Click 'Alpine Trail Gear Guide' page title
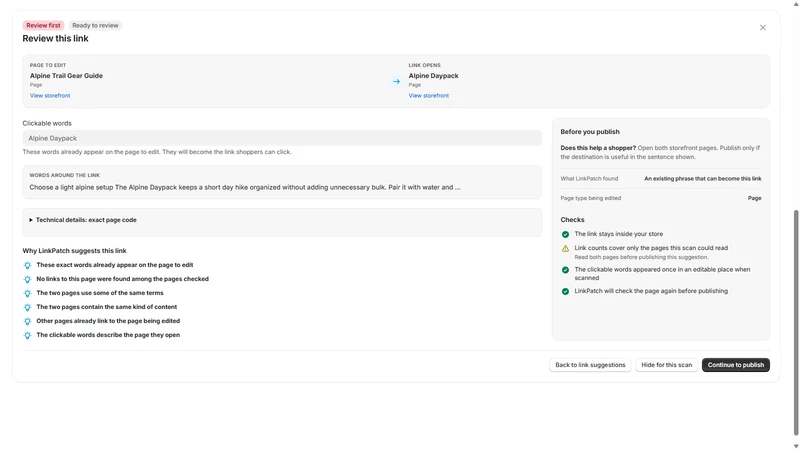800x450 pixels. point(66,76)
